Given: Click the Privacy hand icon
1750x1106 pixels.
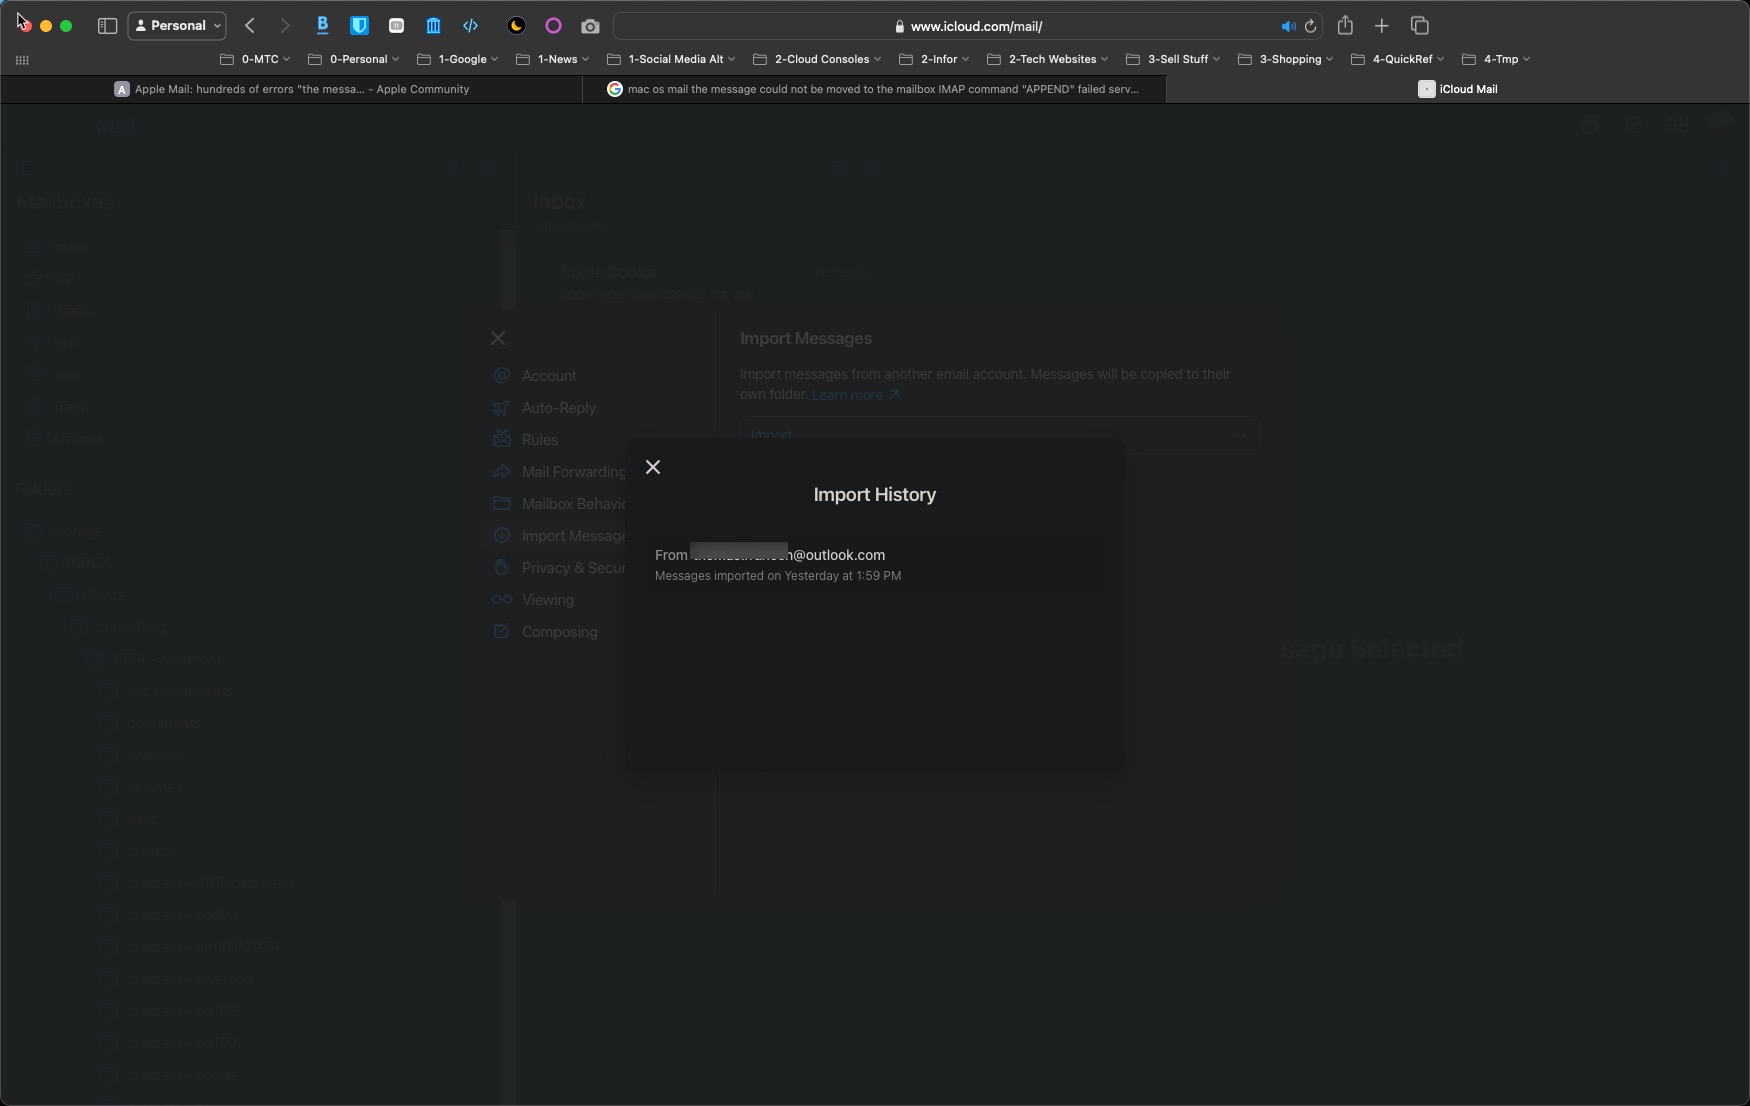Looking at the screenshot, I should pyautogui.click(x=502, y=568).
